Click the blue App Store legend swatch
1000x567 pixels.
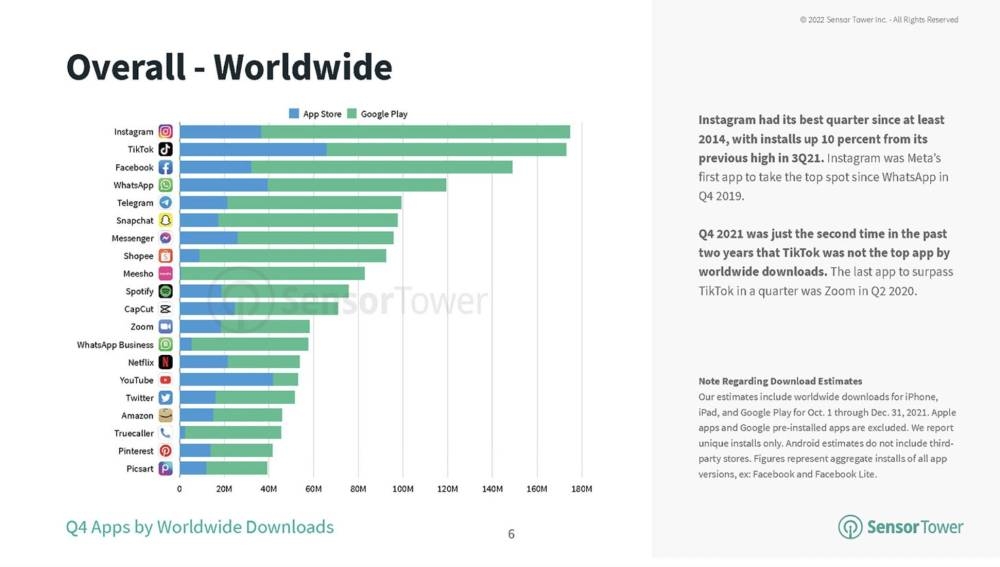coord(294,114)
